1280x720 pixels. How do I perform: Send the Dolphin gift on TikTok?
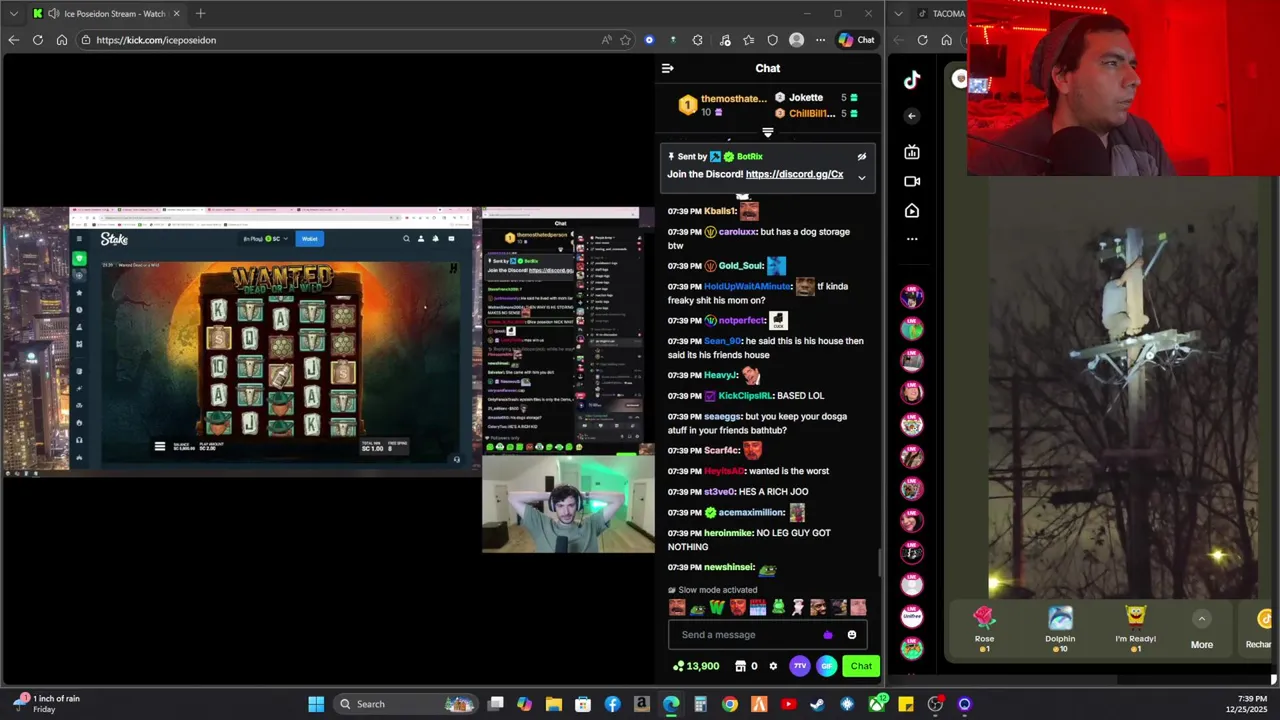(x=1060, y=628)
